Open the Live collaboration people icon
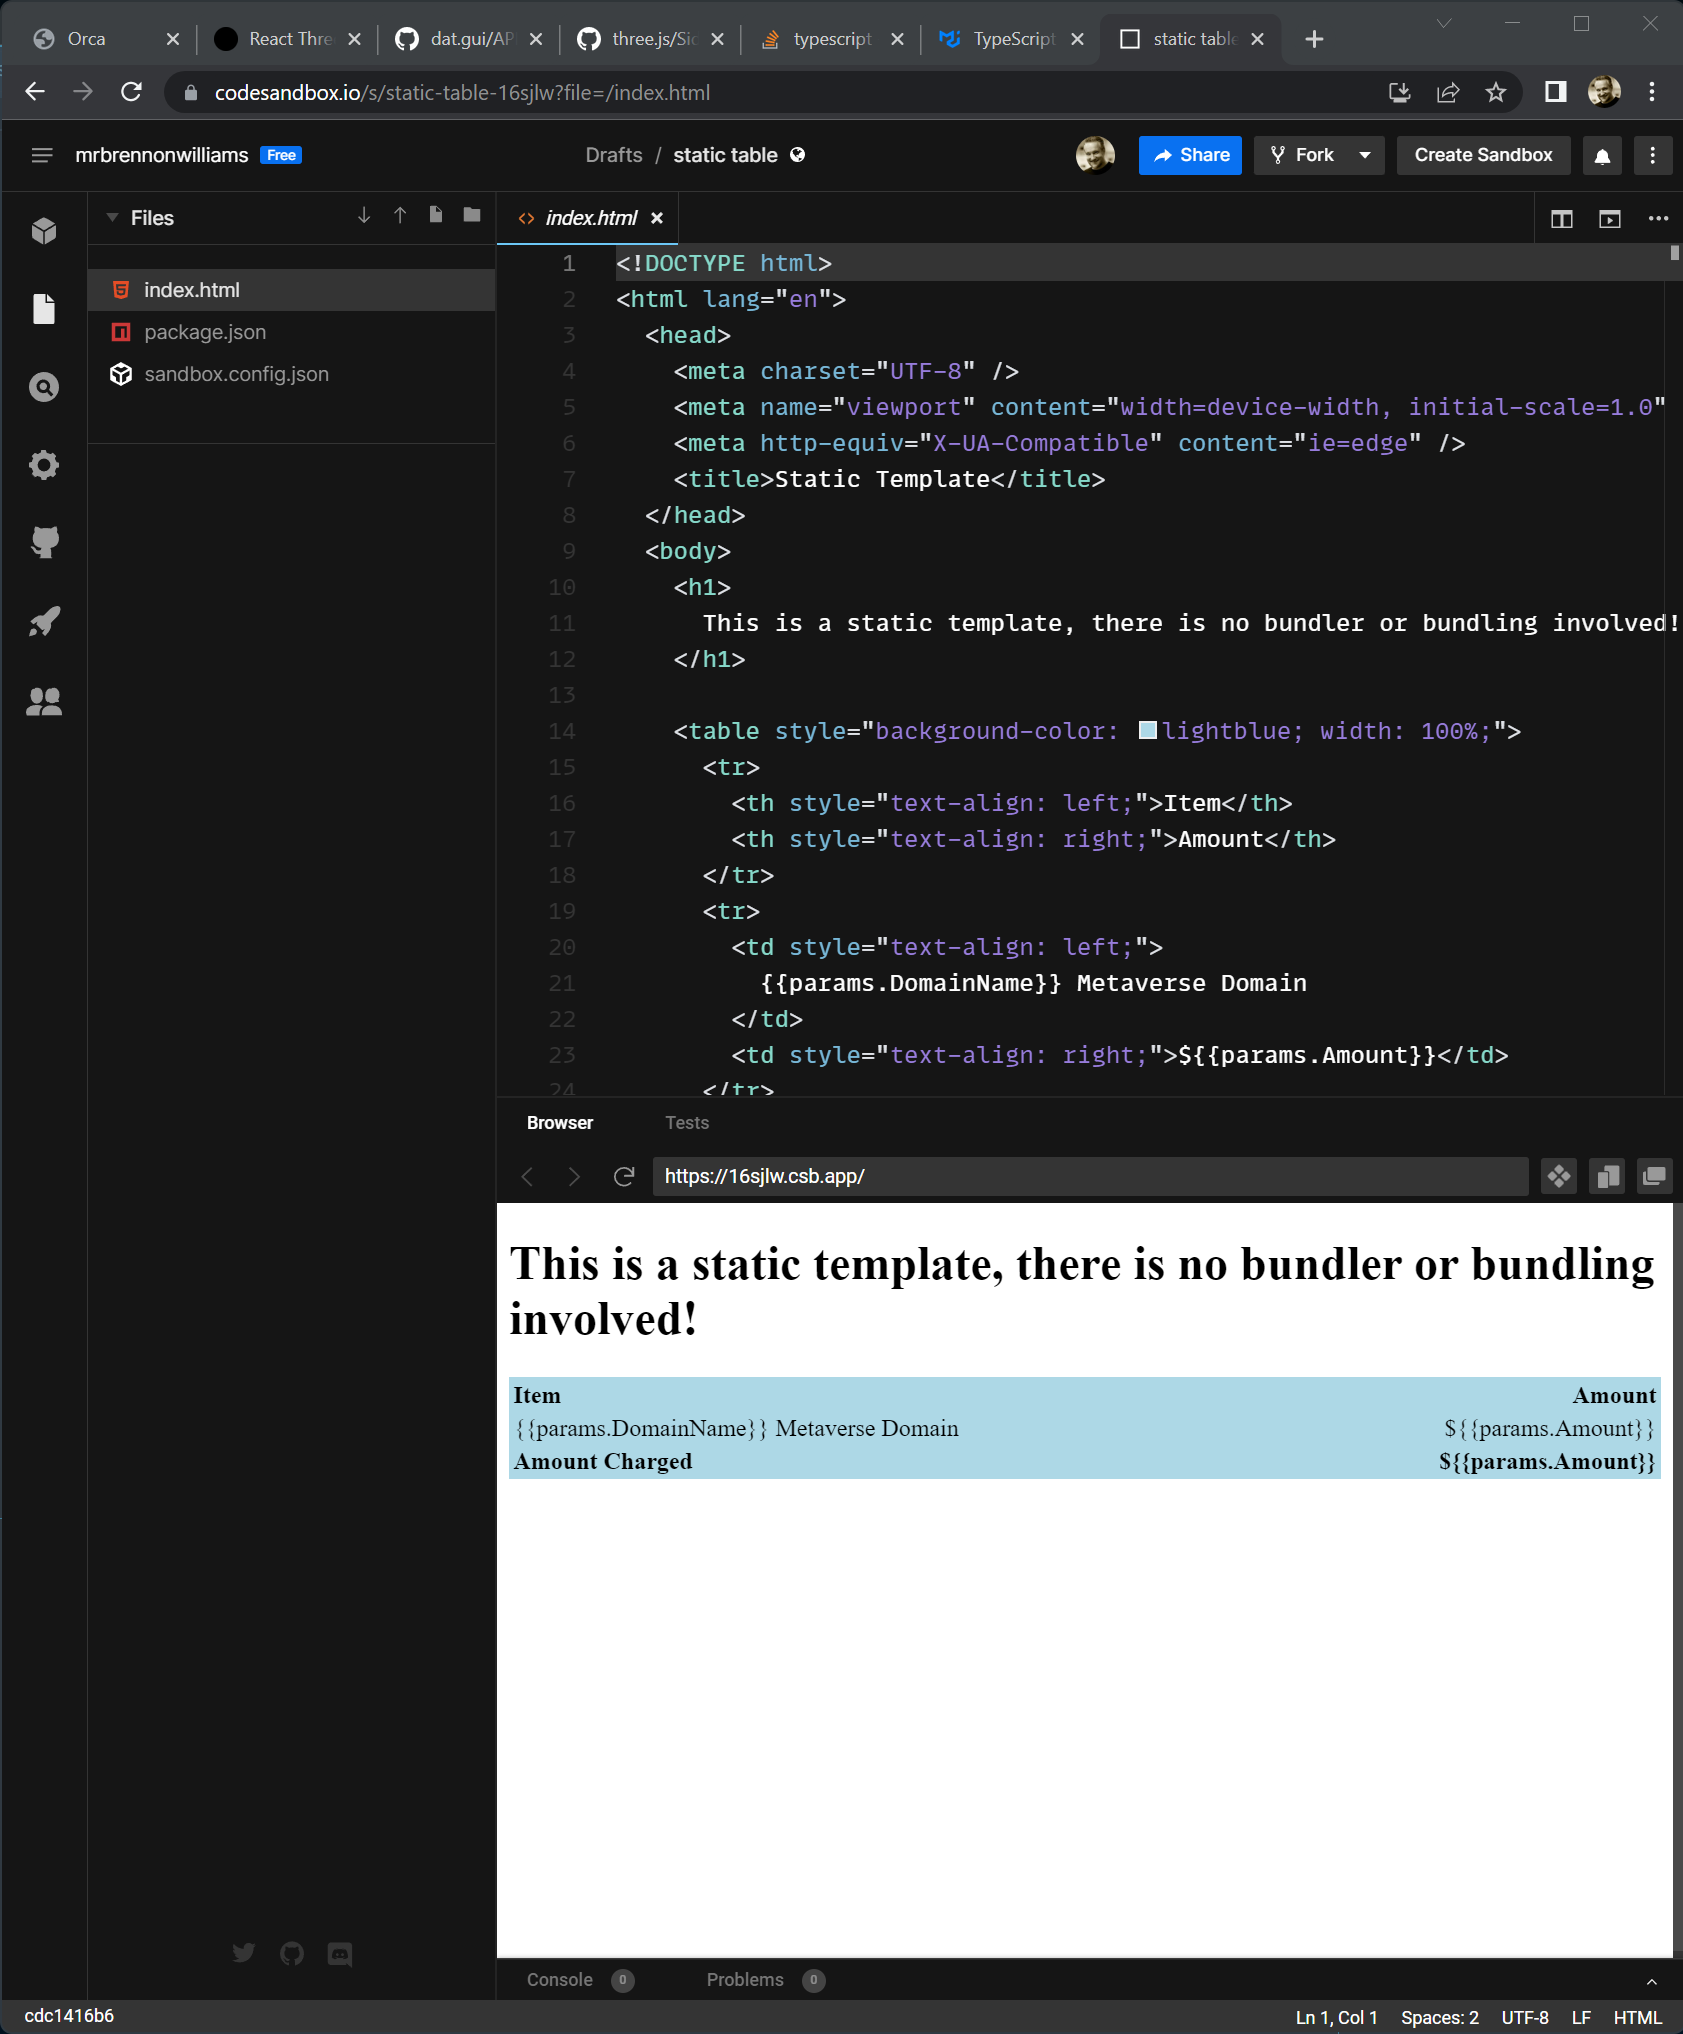 (44, 701)
